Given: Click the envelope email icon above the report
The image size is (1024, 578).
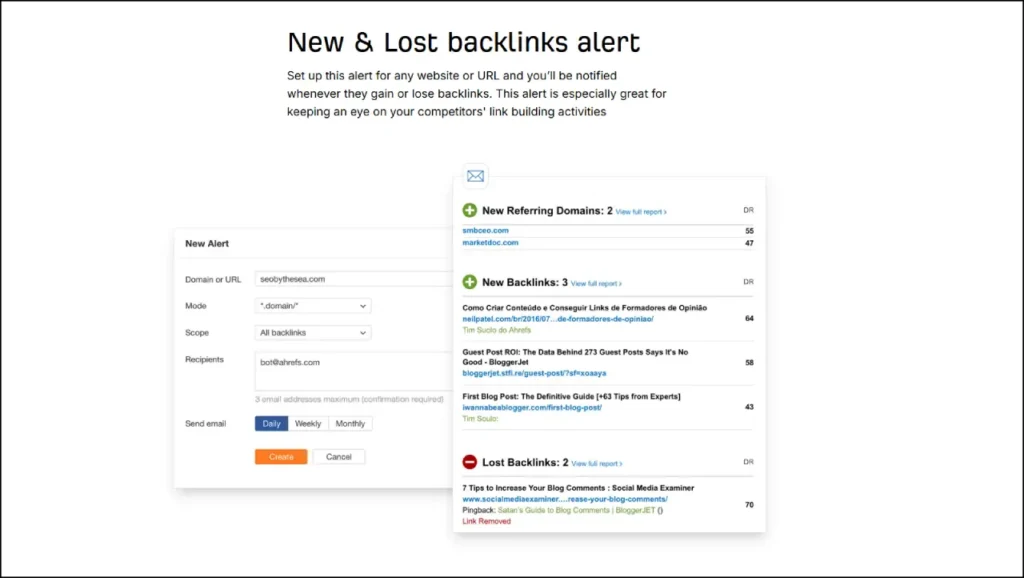Looking at the screenshot, I should [x=474, y=175].
